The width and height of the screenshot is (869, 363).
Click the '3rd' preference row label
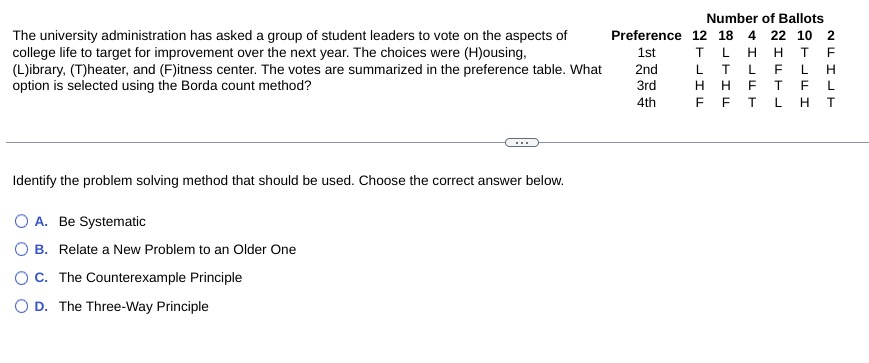click(x=646, y=85)
